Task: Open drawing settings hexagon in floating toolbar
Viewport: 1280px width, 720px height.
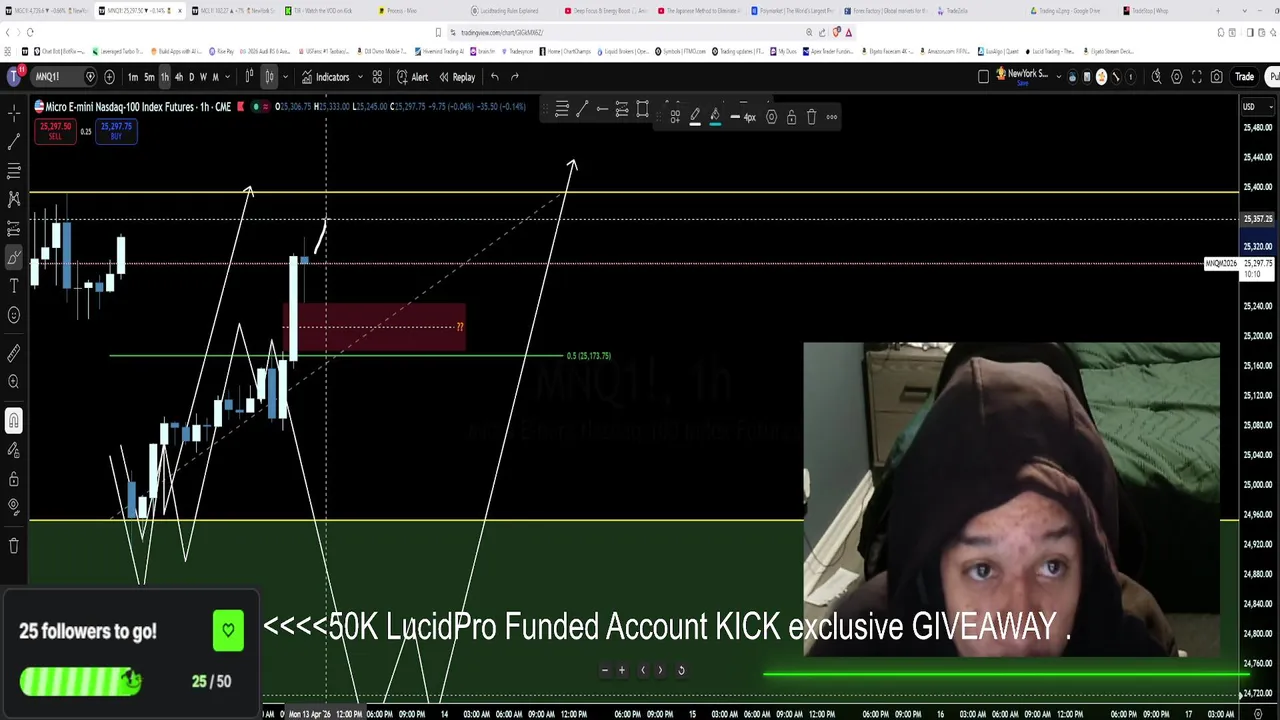Action: click(771, 117)
